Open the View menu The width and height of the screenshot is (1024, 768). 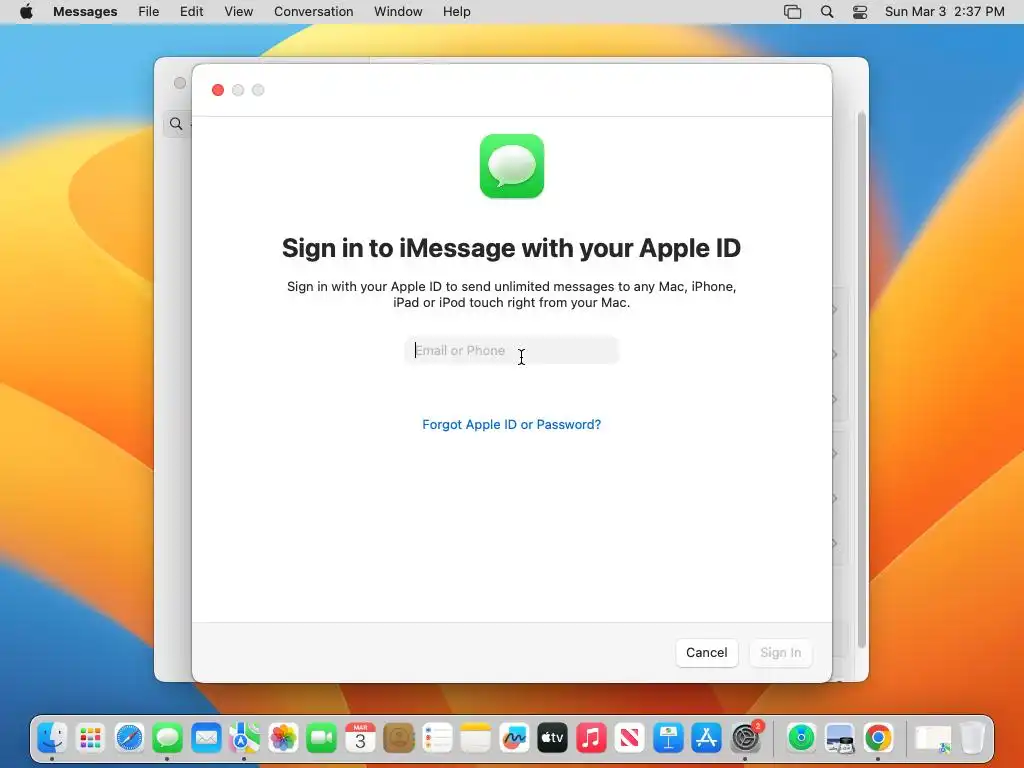pos(238,12)
